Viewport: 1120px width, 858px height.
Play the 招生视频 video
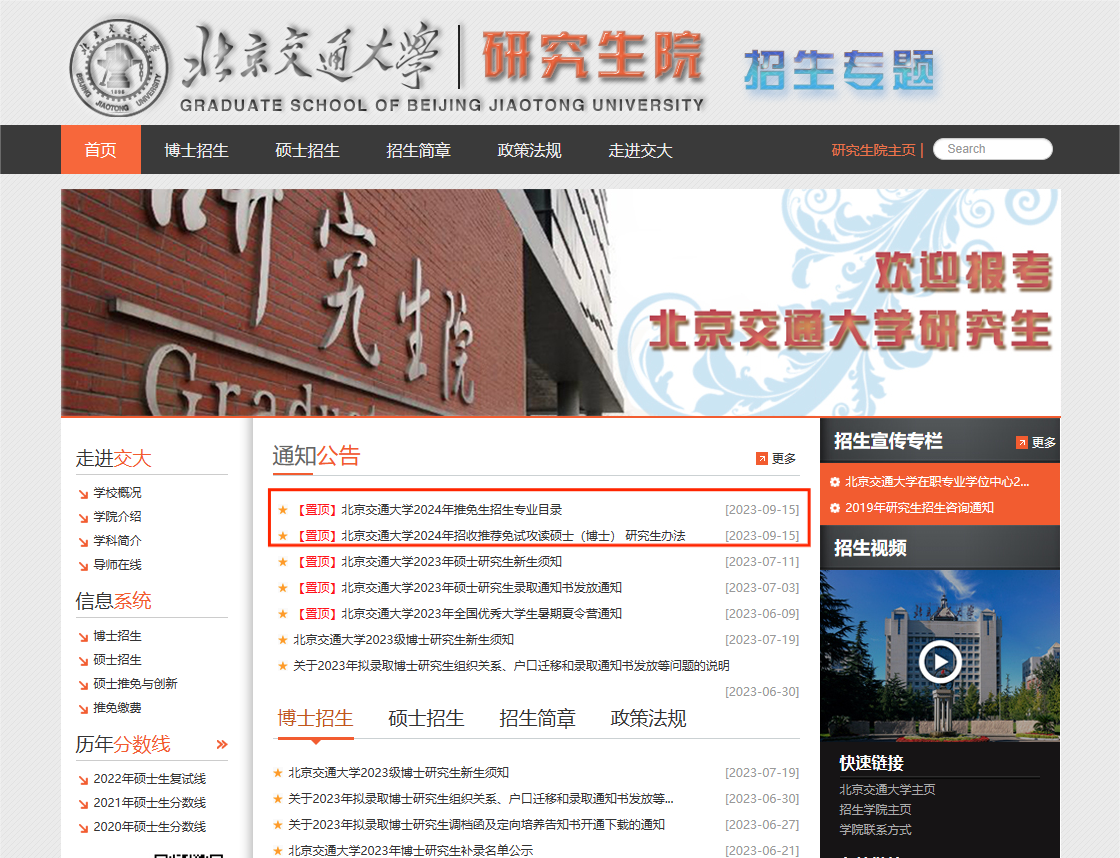[x=939, y=662]
